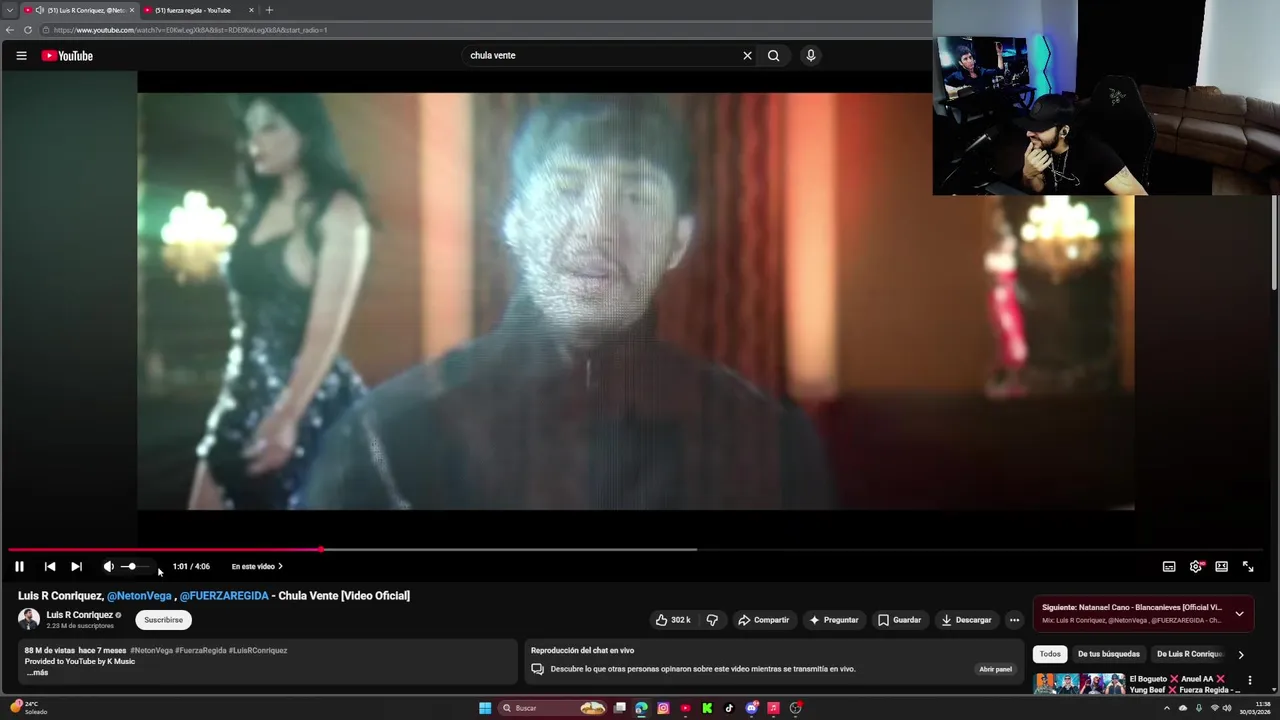The image size is (1280, 720).
Task: Adjust the volume slider
Action: tap(134, 567)
